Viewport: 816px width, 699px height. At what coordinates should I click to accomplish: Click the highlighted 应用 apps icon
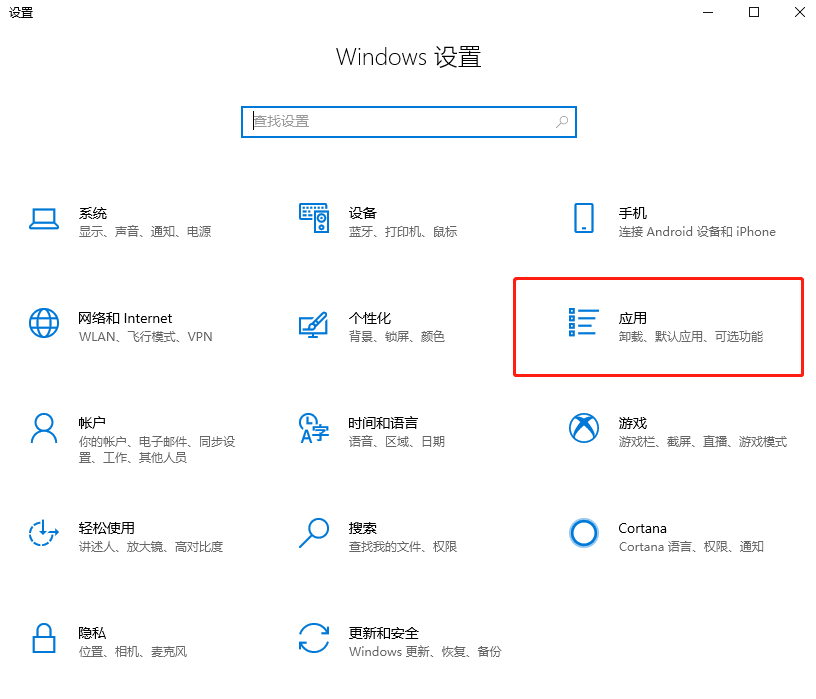pyautogui.click(x=583, y=323)
